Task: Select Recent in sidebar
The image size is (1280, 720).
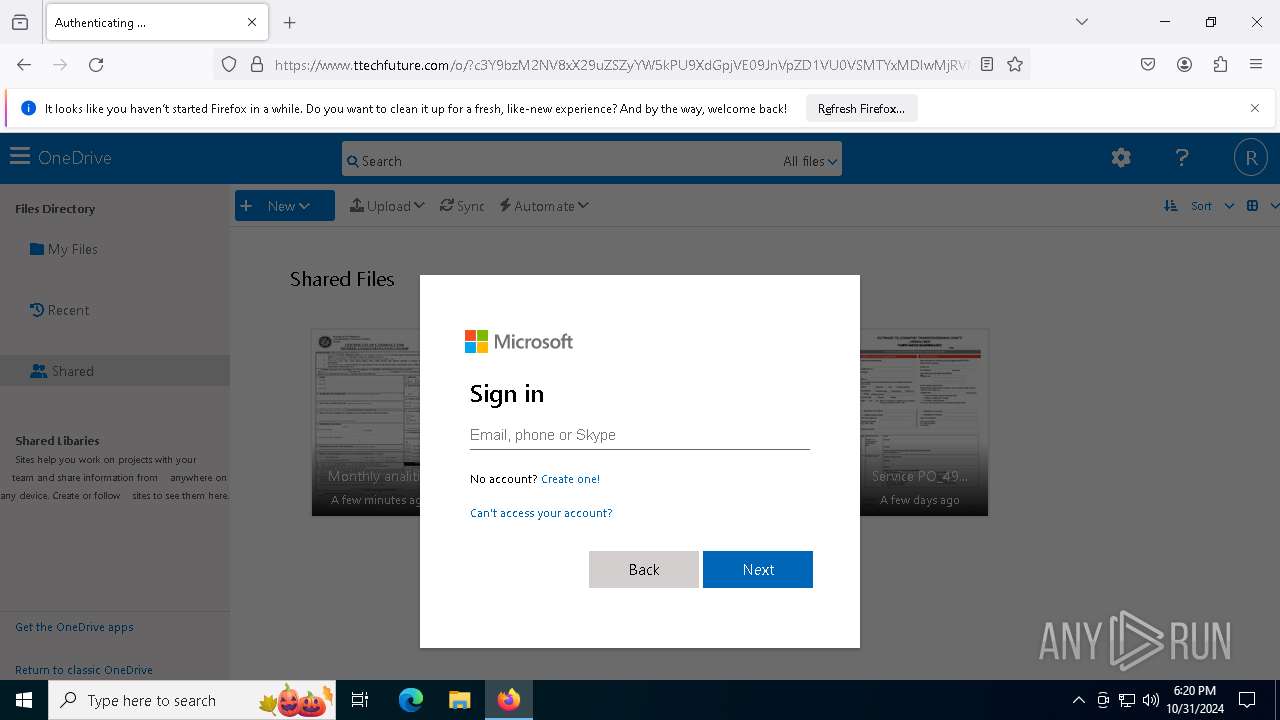Action: [59, 310]
